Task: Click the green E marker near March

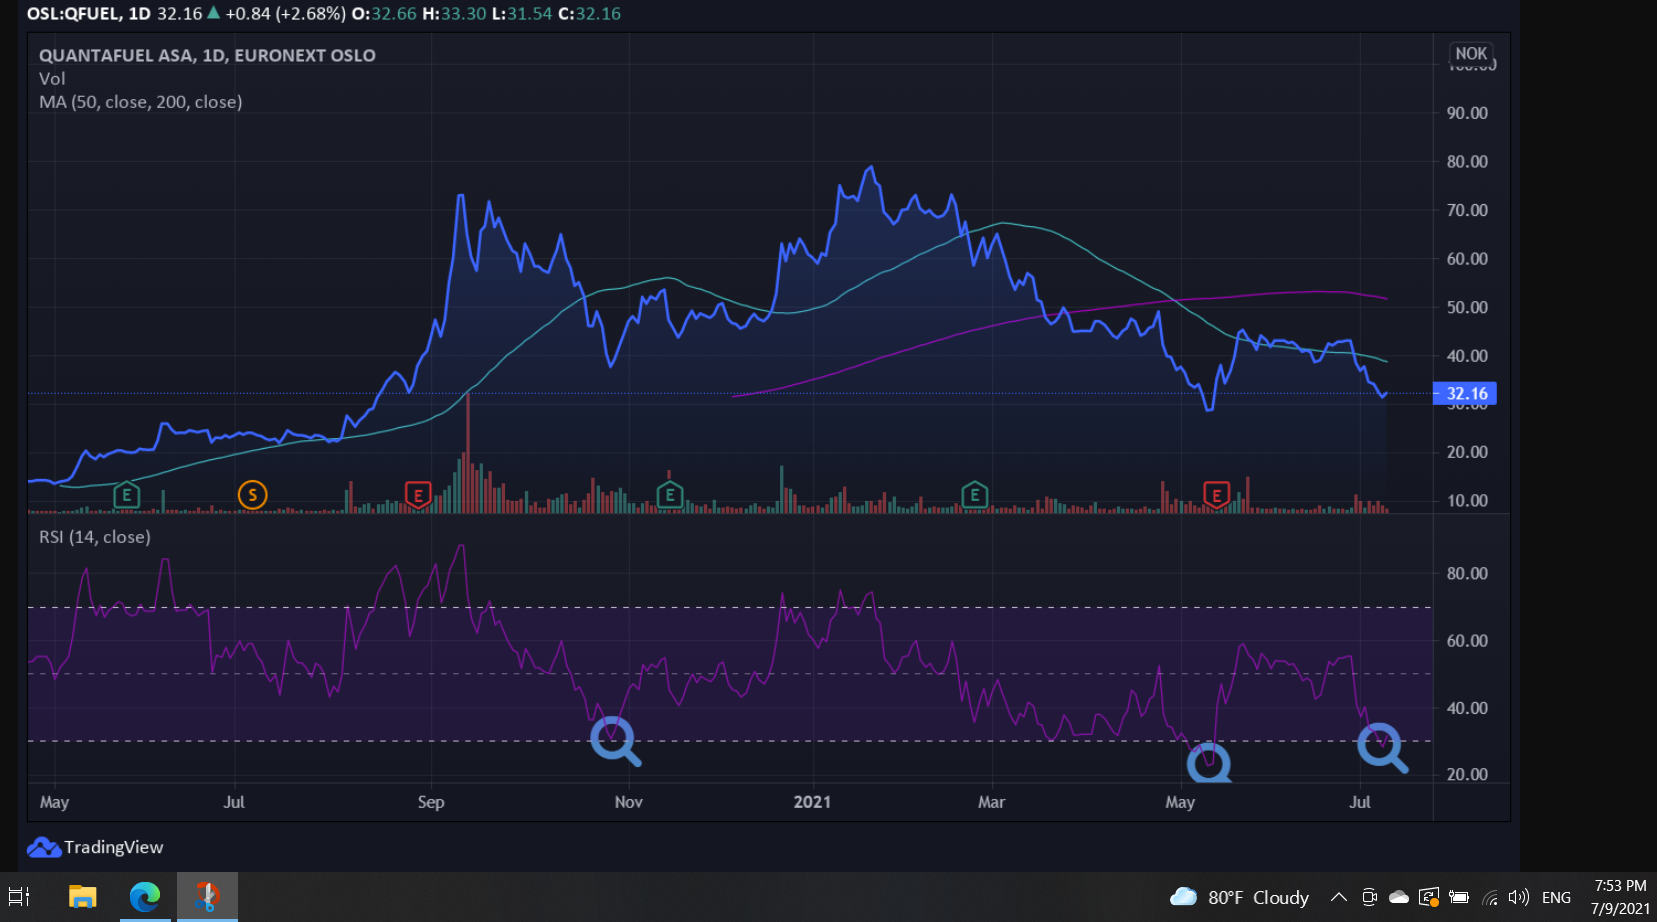Action: tap(975, 494)
